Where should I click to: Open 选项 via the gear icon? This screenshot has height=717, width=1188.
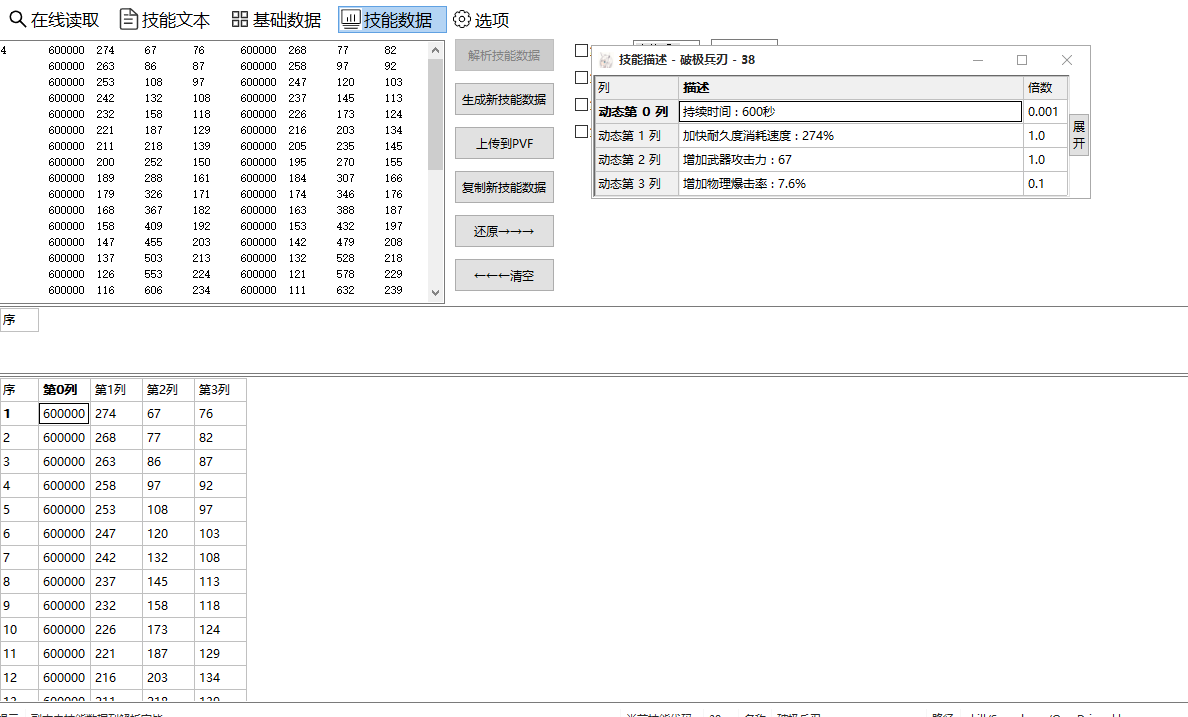tap(461, 19)
